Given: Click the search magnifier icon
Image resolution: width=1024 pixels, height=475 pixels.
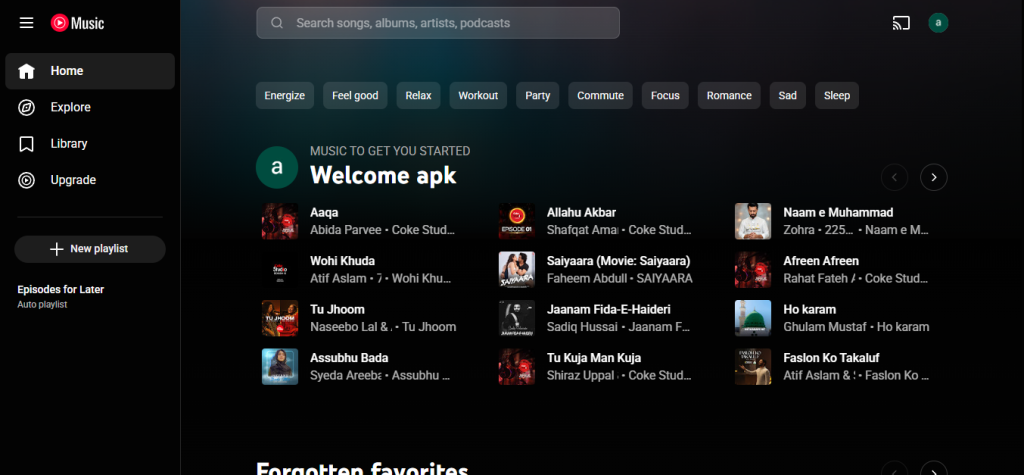Looking at the screenshot, I should 277,23.
